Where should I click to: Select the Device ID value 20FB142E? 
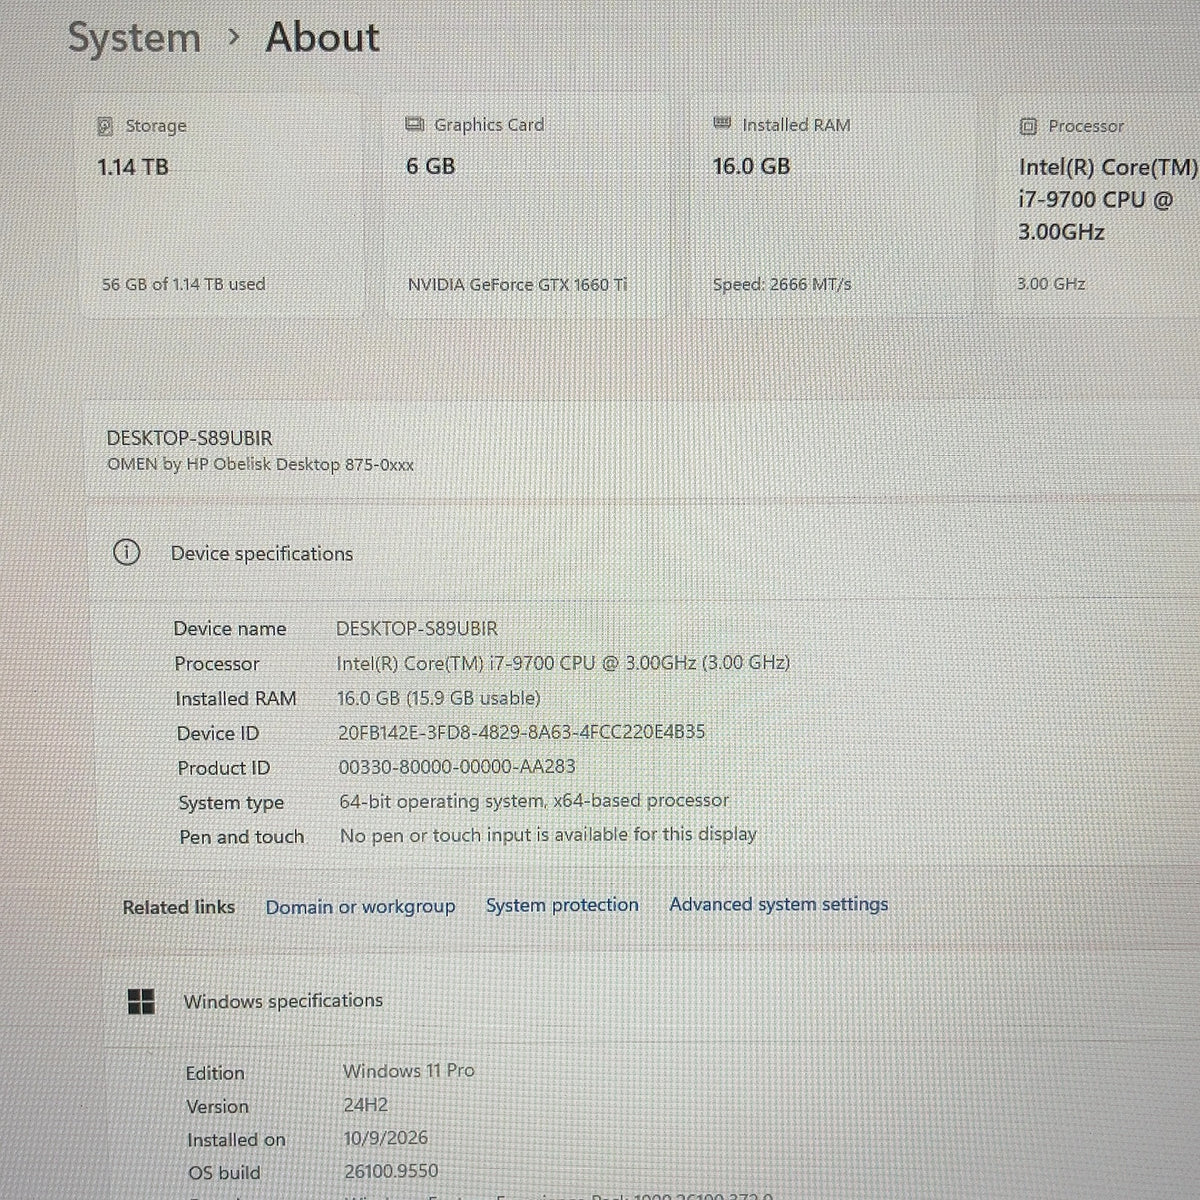coord(522,732)
